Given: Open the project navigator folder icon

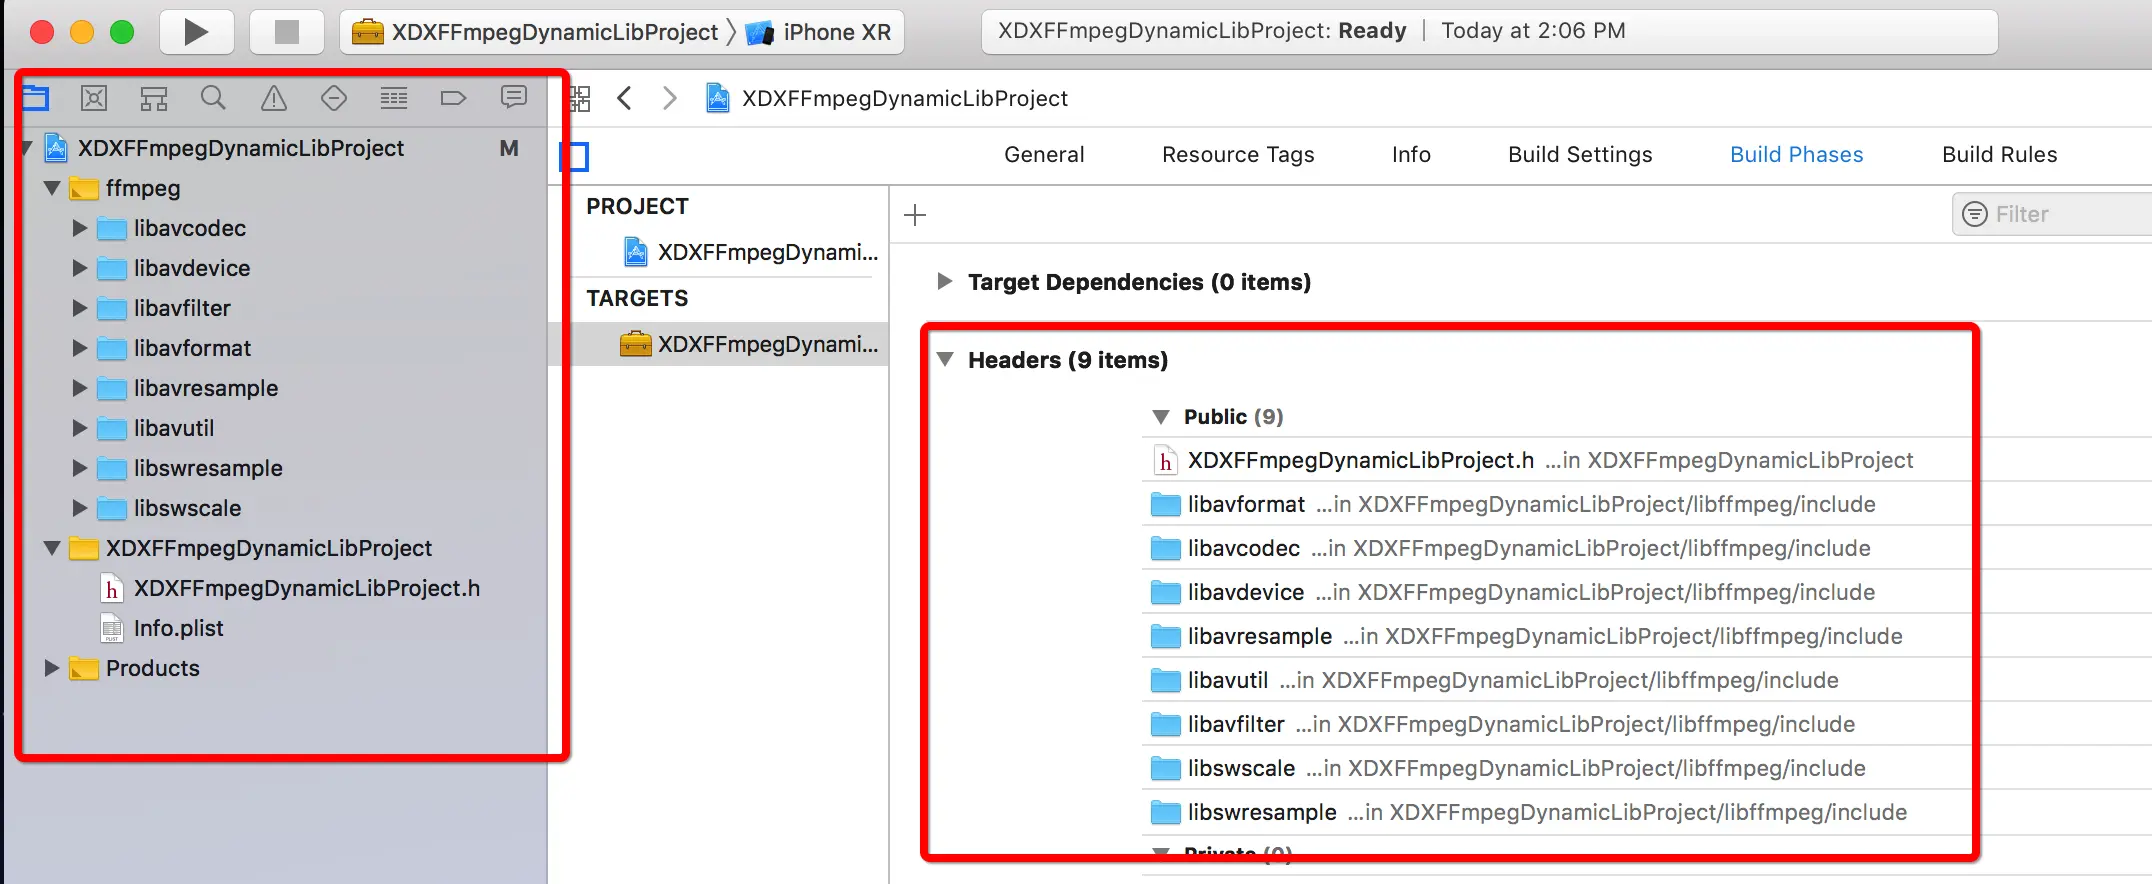Looking at the screenshot, I should pos(35,98).
